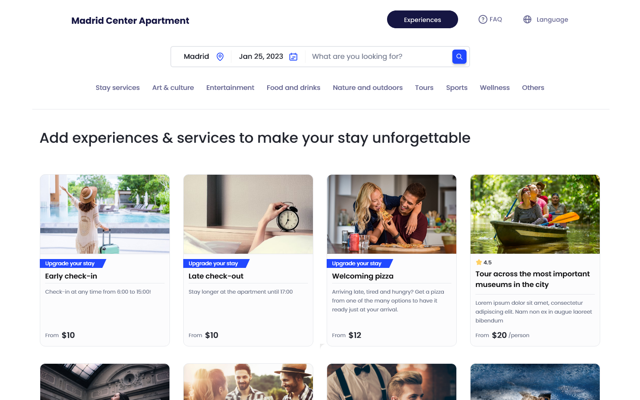Select the Stay services category
The image size is (640, 400).
(118, 87)
